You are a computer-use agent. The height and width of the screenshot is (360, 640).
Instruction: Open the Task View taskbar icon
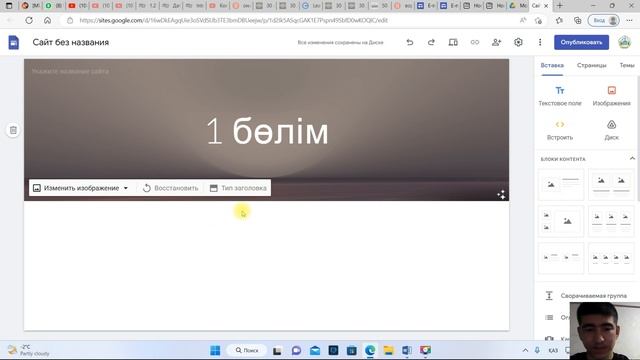point(277,350)
